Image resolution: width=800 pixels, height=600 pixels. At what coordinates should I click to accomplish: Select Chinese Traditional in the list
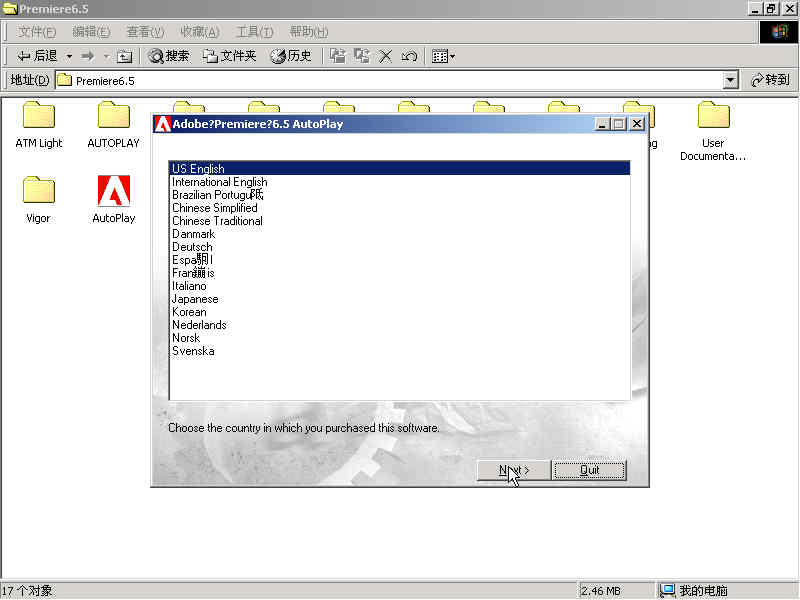(x=399, y=221)
